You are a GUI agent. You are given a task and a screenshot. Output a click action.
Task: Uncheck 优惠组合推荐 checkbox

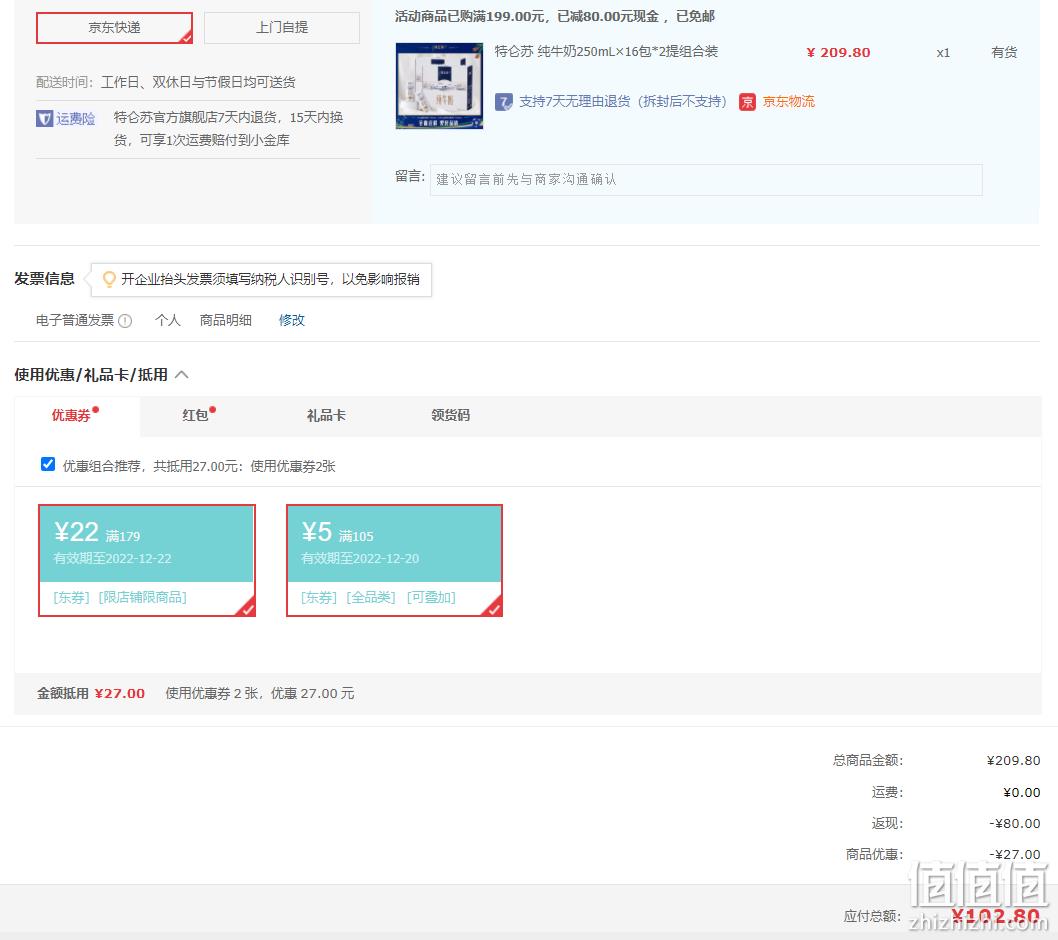[48, 464]
